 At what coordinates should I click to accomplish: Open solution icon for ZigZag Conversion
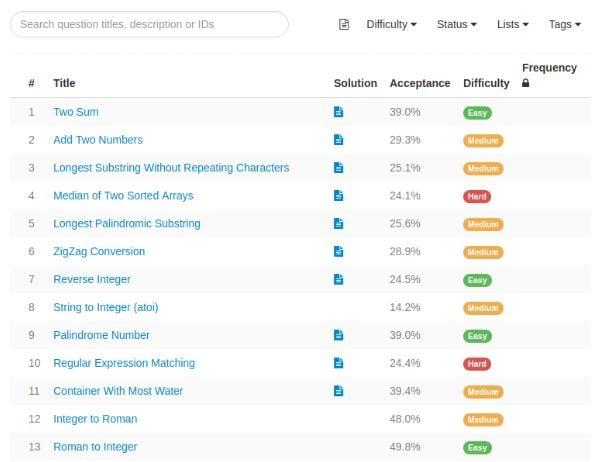(x=338, y=252)
